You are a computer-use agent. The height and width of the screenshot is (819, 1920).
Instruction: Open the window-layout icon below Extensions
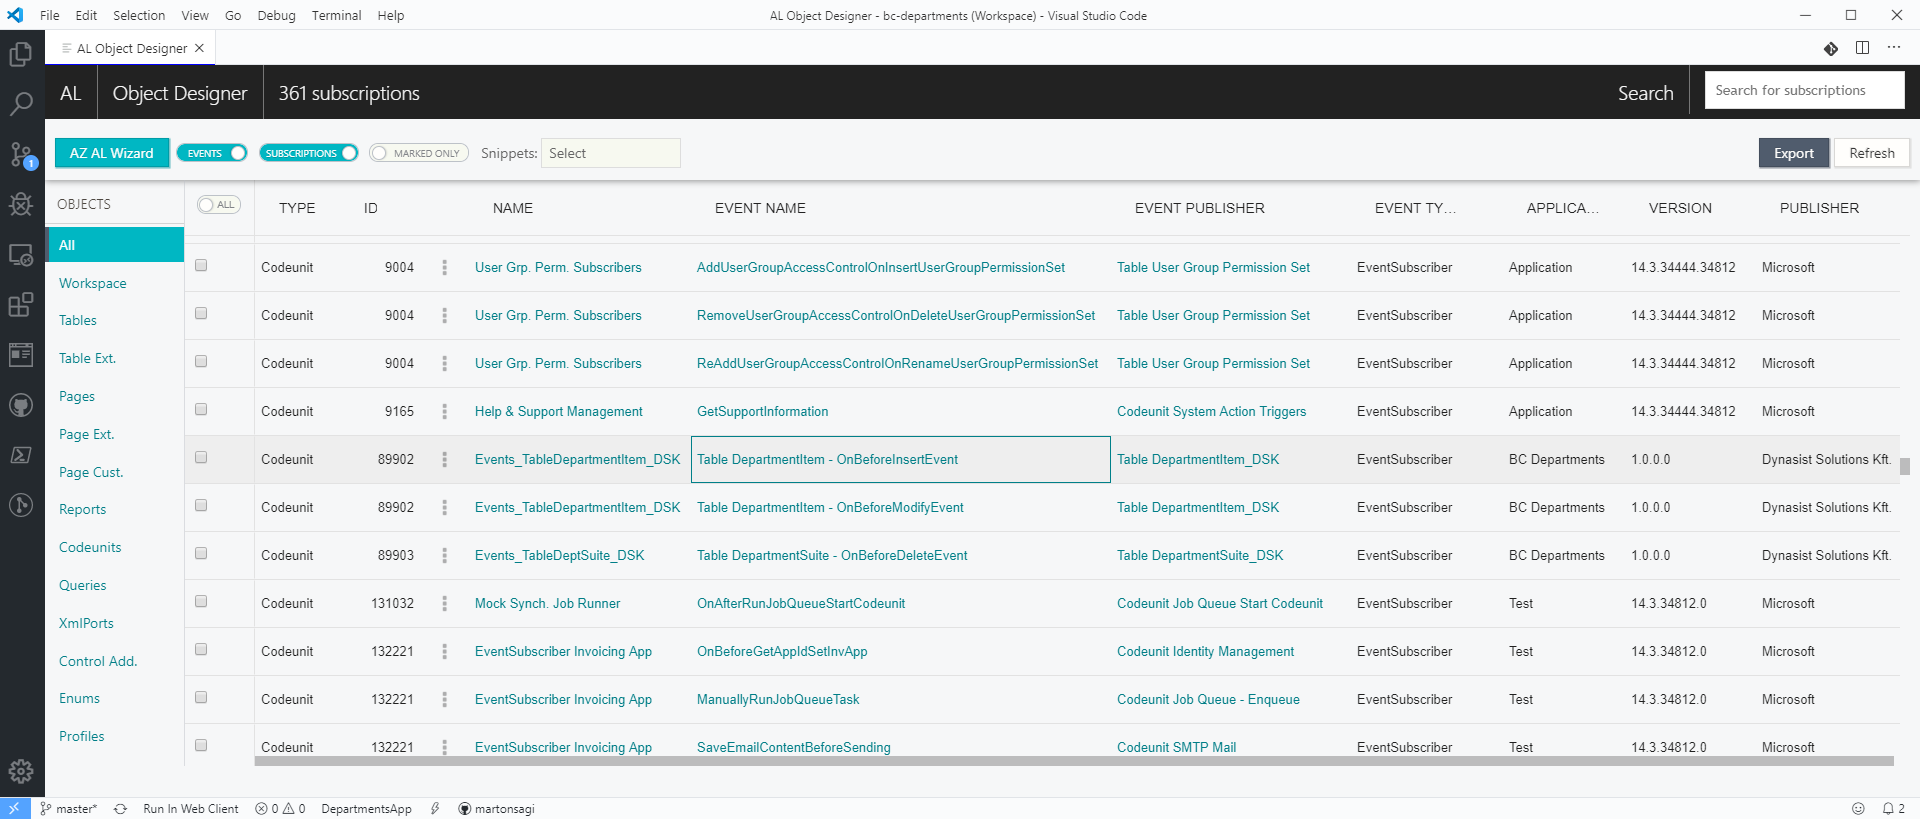point(21,355)
